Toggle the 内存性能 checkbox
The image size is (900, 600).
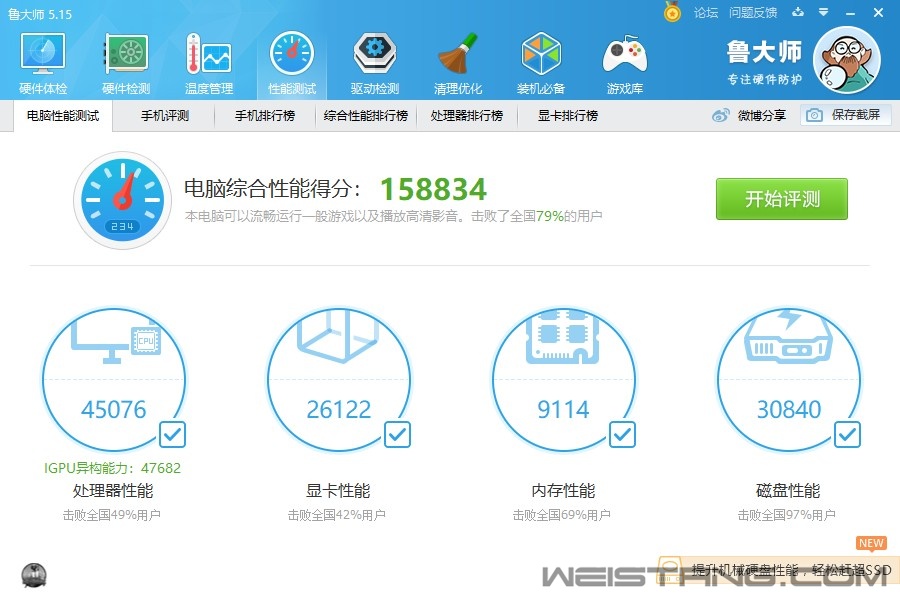[x=622, y=435]
